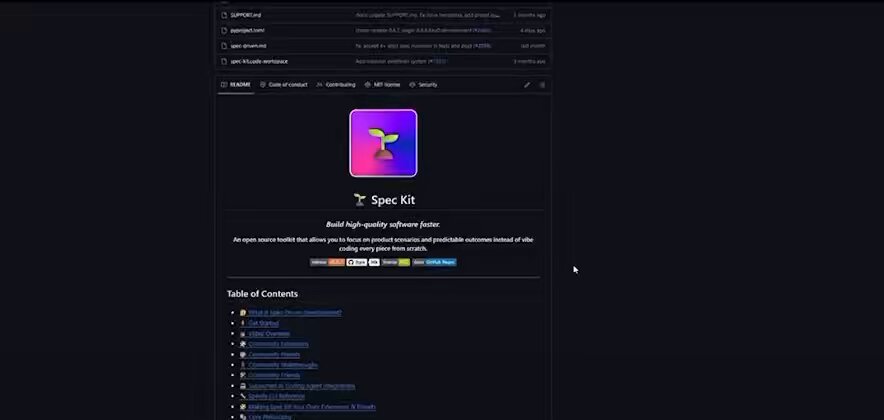
Task: Open the pyproject.toml row commit message
Action: click(423, 30)
